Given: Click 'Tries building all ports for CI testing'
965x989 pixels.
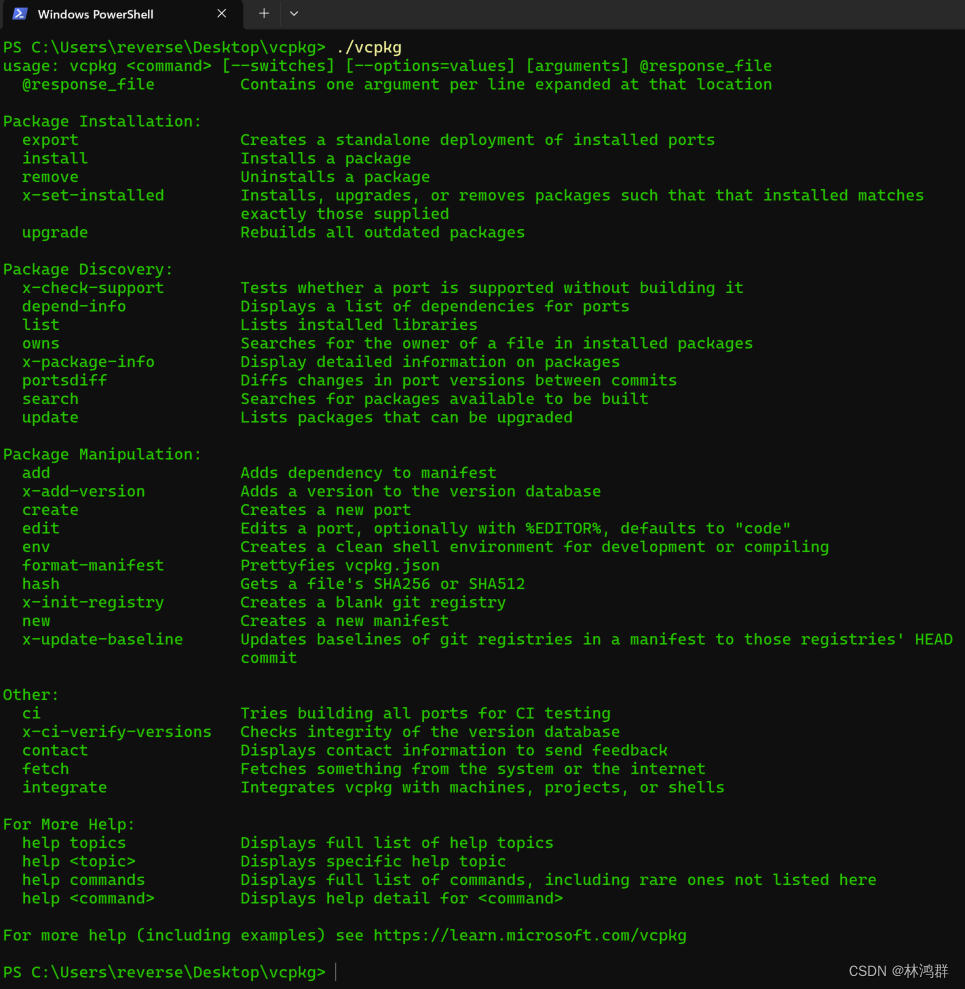Looking at the screenshot, I should [x=426, y=713].
